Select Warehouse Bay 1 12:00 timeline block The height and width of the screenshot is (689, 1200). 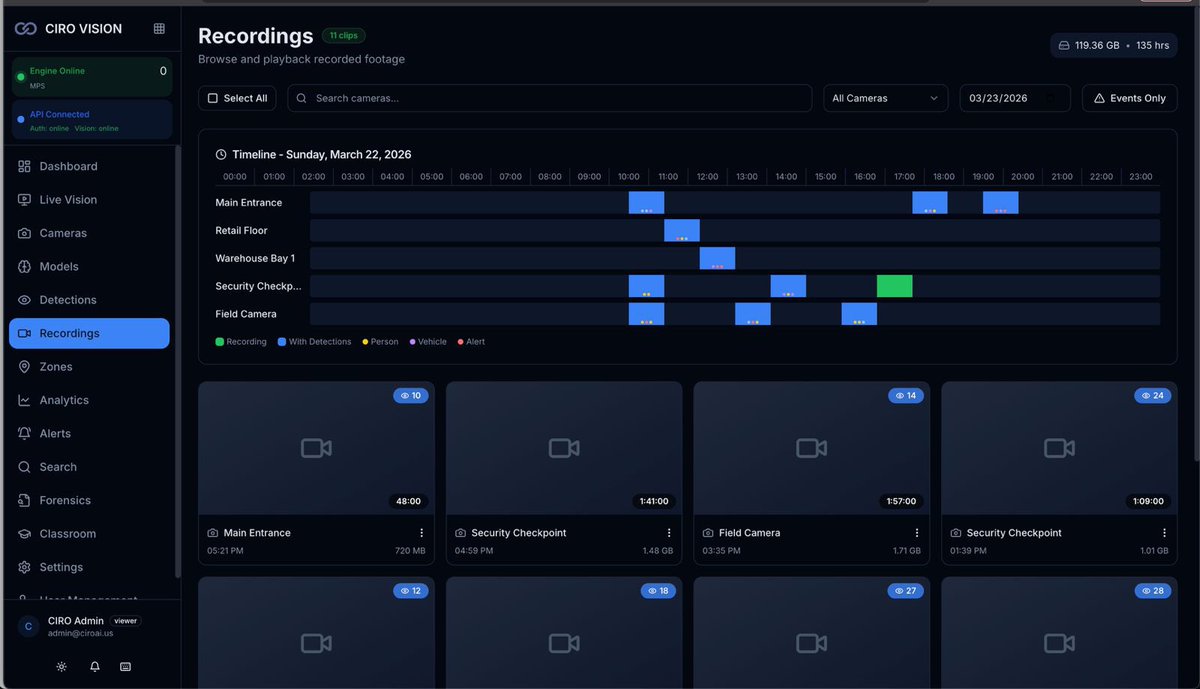(717, 259)
